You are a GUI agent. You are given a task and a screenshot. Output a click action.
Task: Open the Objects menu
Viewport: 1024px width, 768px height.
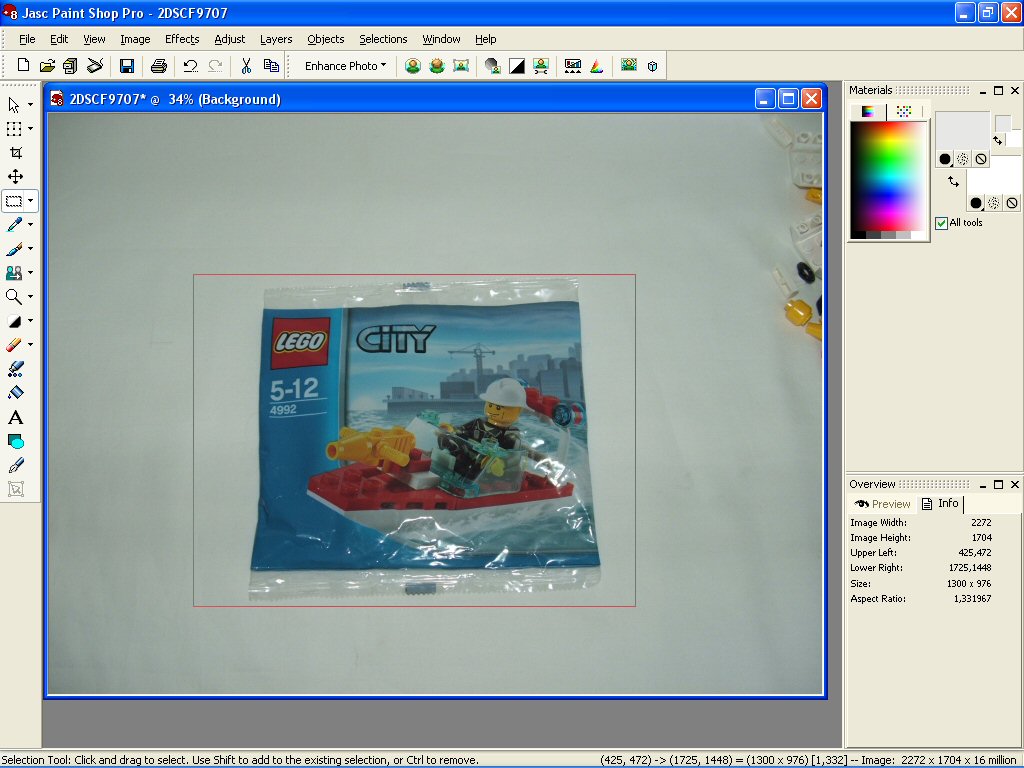[326, 39]
